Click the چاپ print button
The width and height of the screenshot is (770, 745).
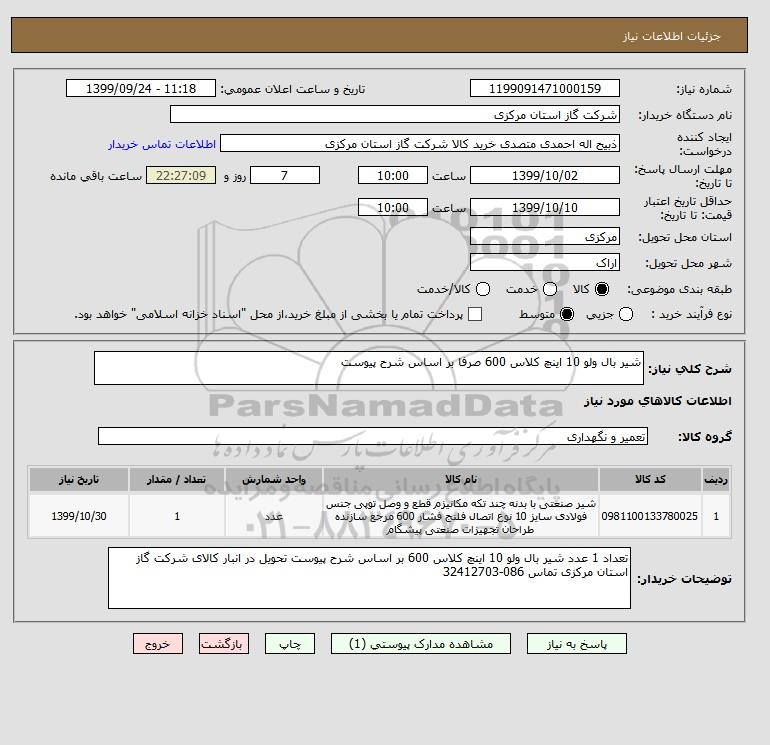(290, 644)
